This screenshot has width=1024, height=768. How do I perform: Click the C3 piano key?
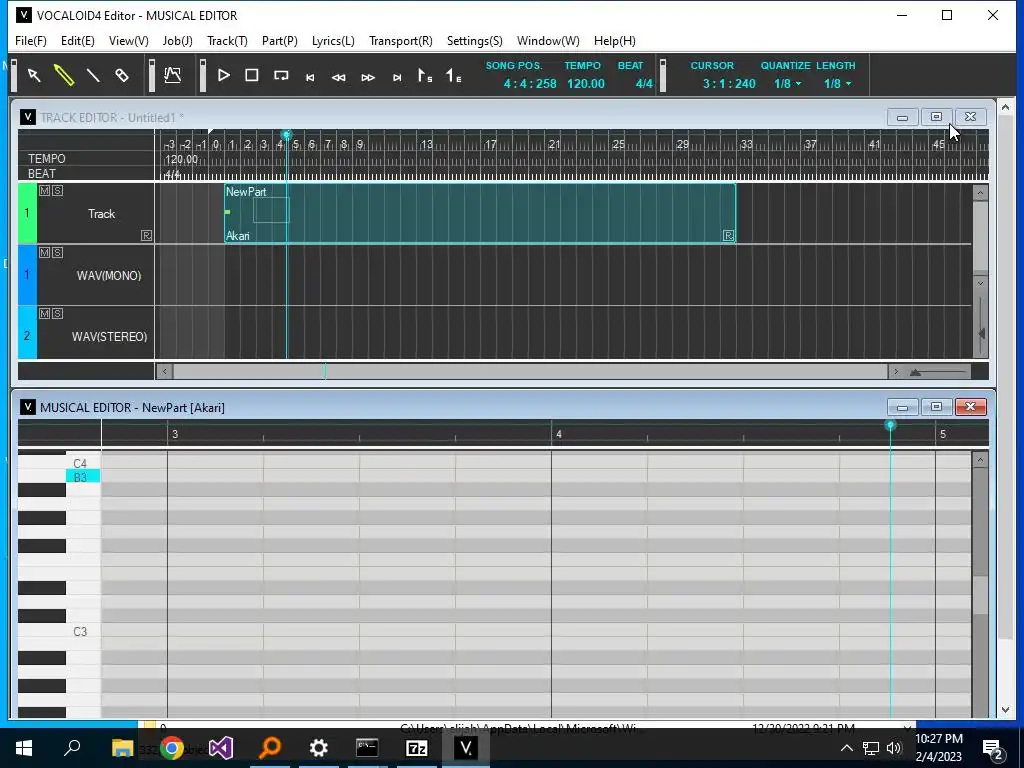[x=80, y=632]
